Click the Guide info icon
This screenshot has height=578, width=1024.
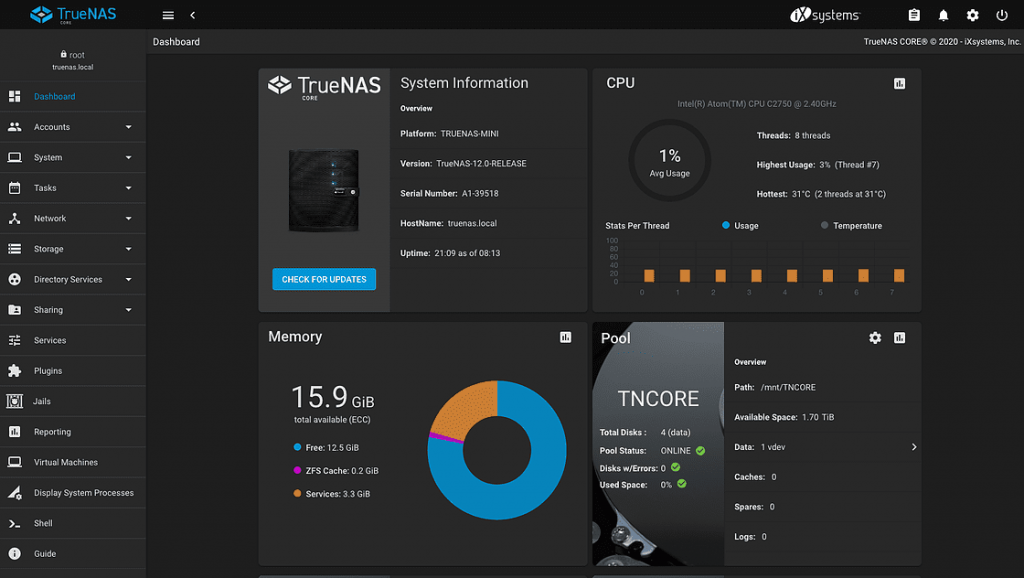pos(14,554)
